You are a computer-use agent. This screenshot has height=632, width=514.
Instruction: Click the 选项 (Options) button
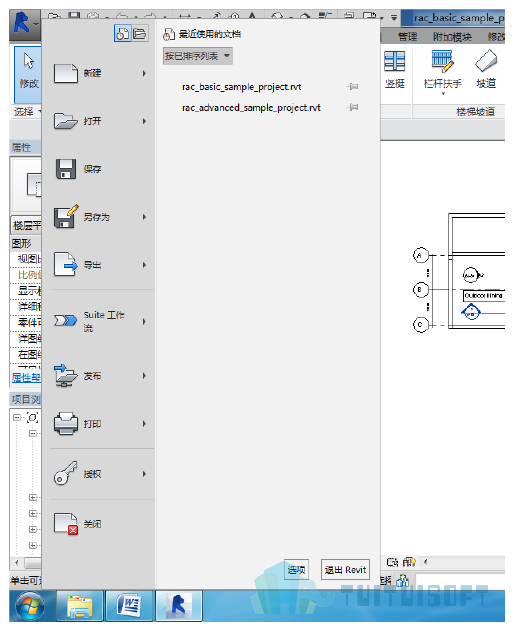point(296,570)
